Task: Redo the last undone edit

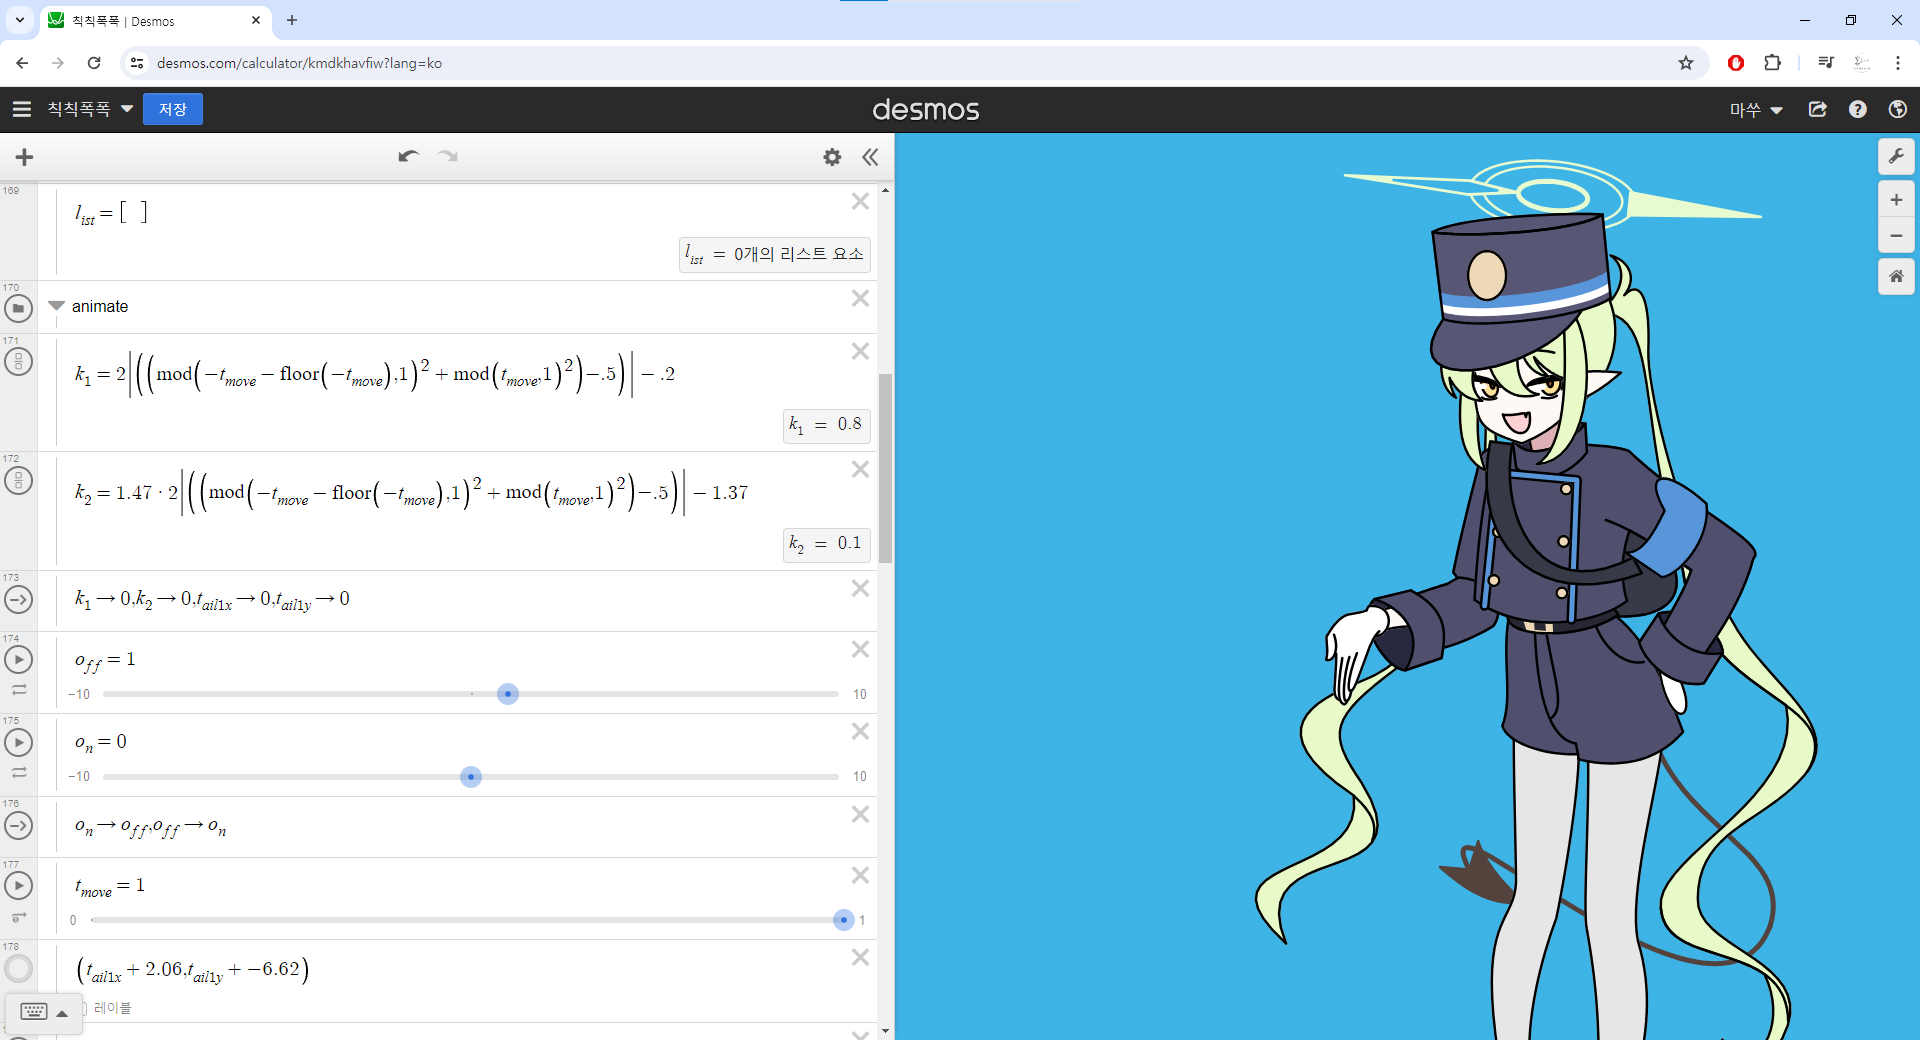Action: [x=448, y=157]
